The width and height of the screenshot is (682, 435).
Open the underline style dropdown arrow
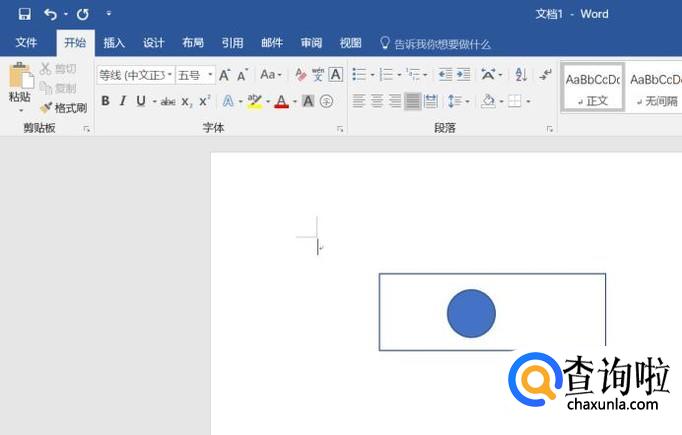tap(154, 102)
